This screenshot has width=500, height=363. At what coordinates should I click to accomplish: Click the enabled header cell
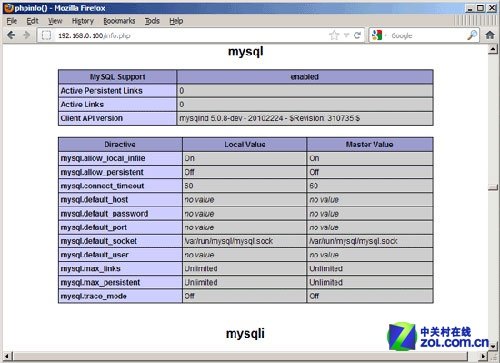tap(305, 77)
